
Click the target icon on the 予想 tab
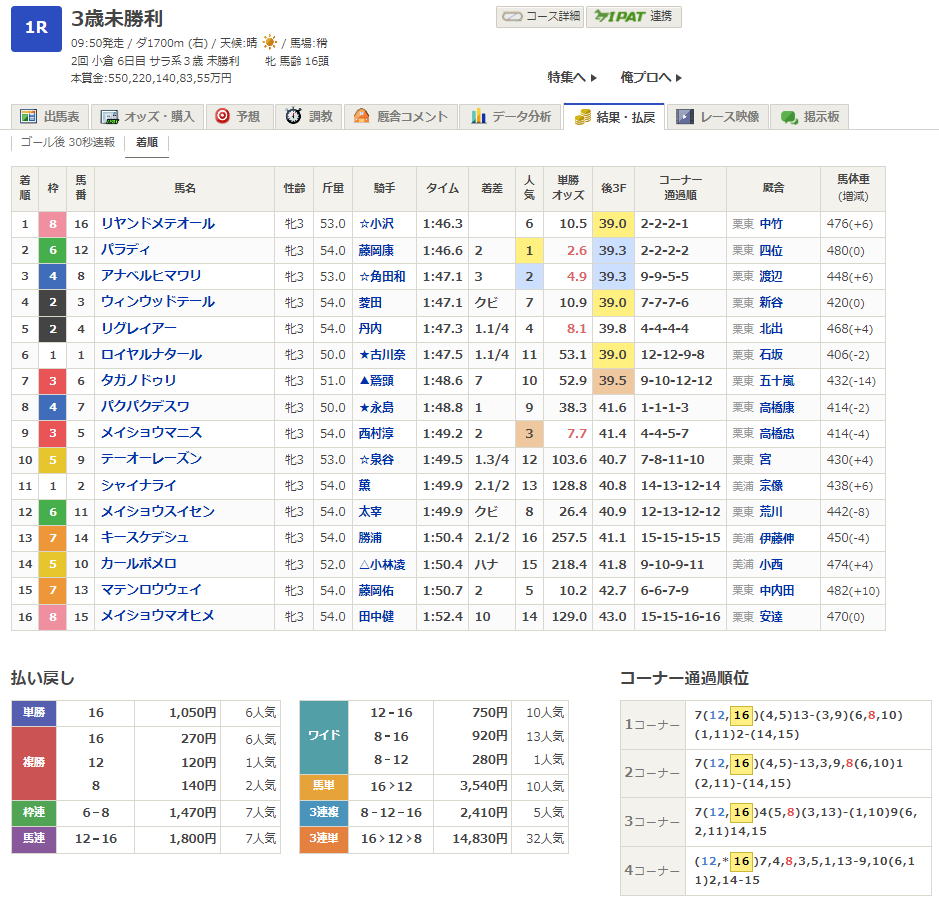pos(222,117)
